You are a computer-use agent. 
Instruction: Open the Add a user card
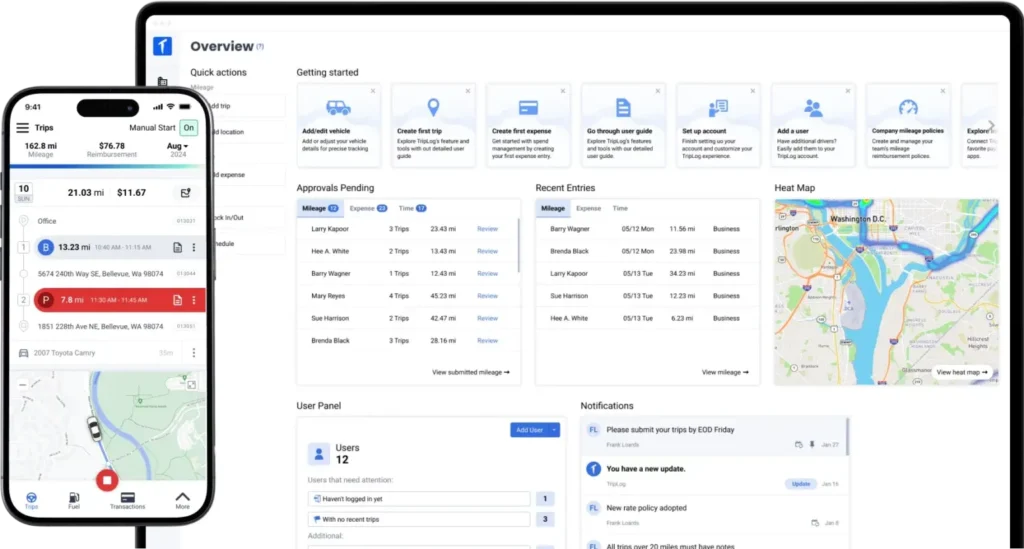click(813, 126)
